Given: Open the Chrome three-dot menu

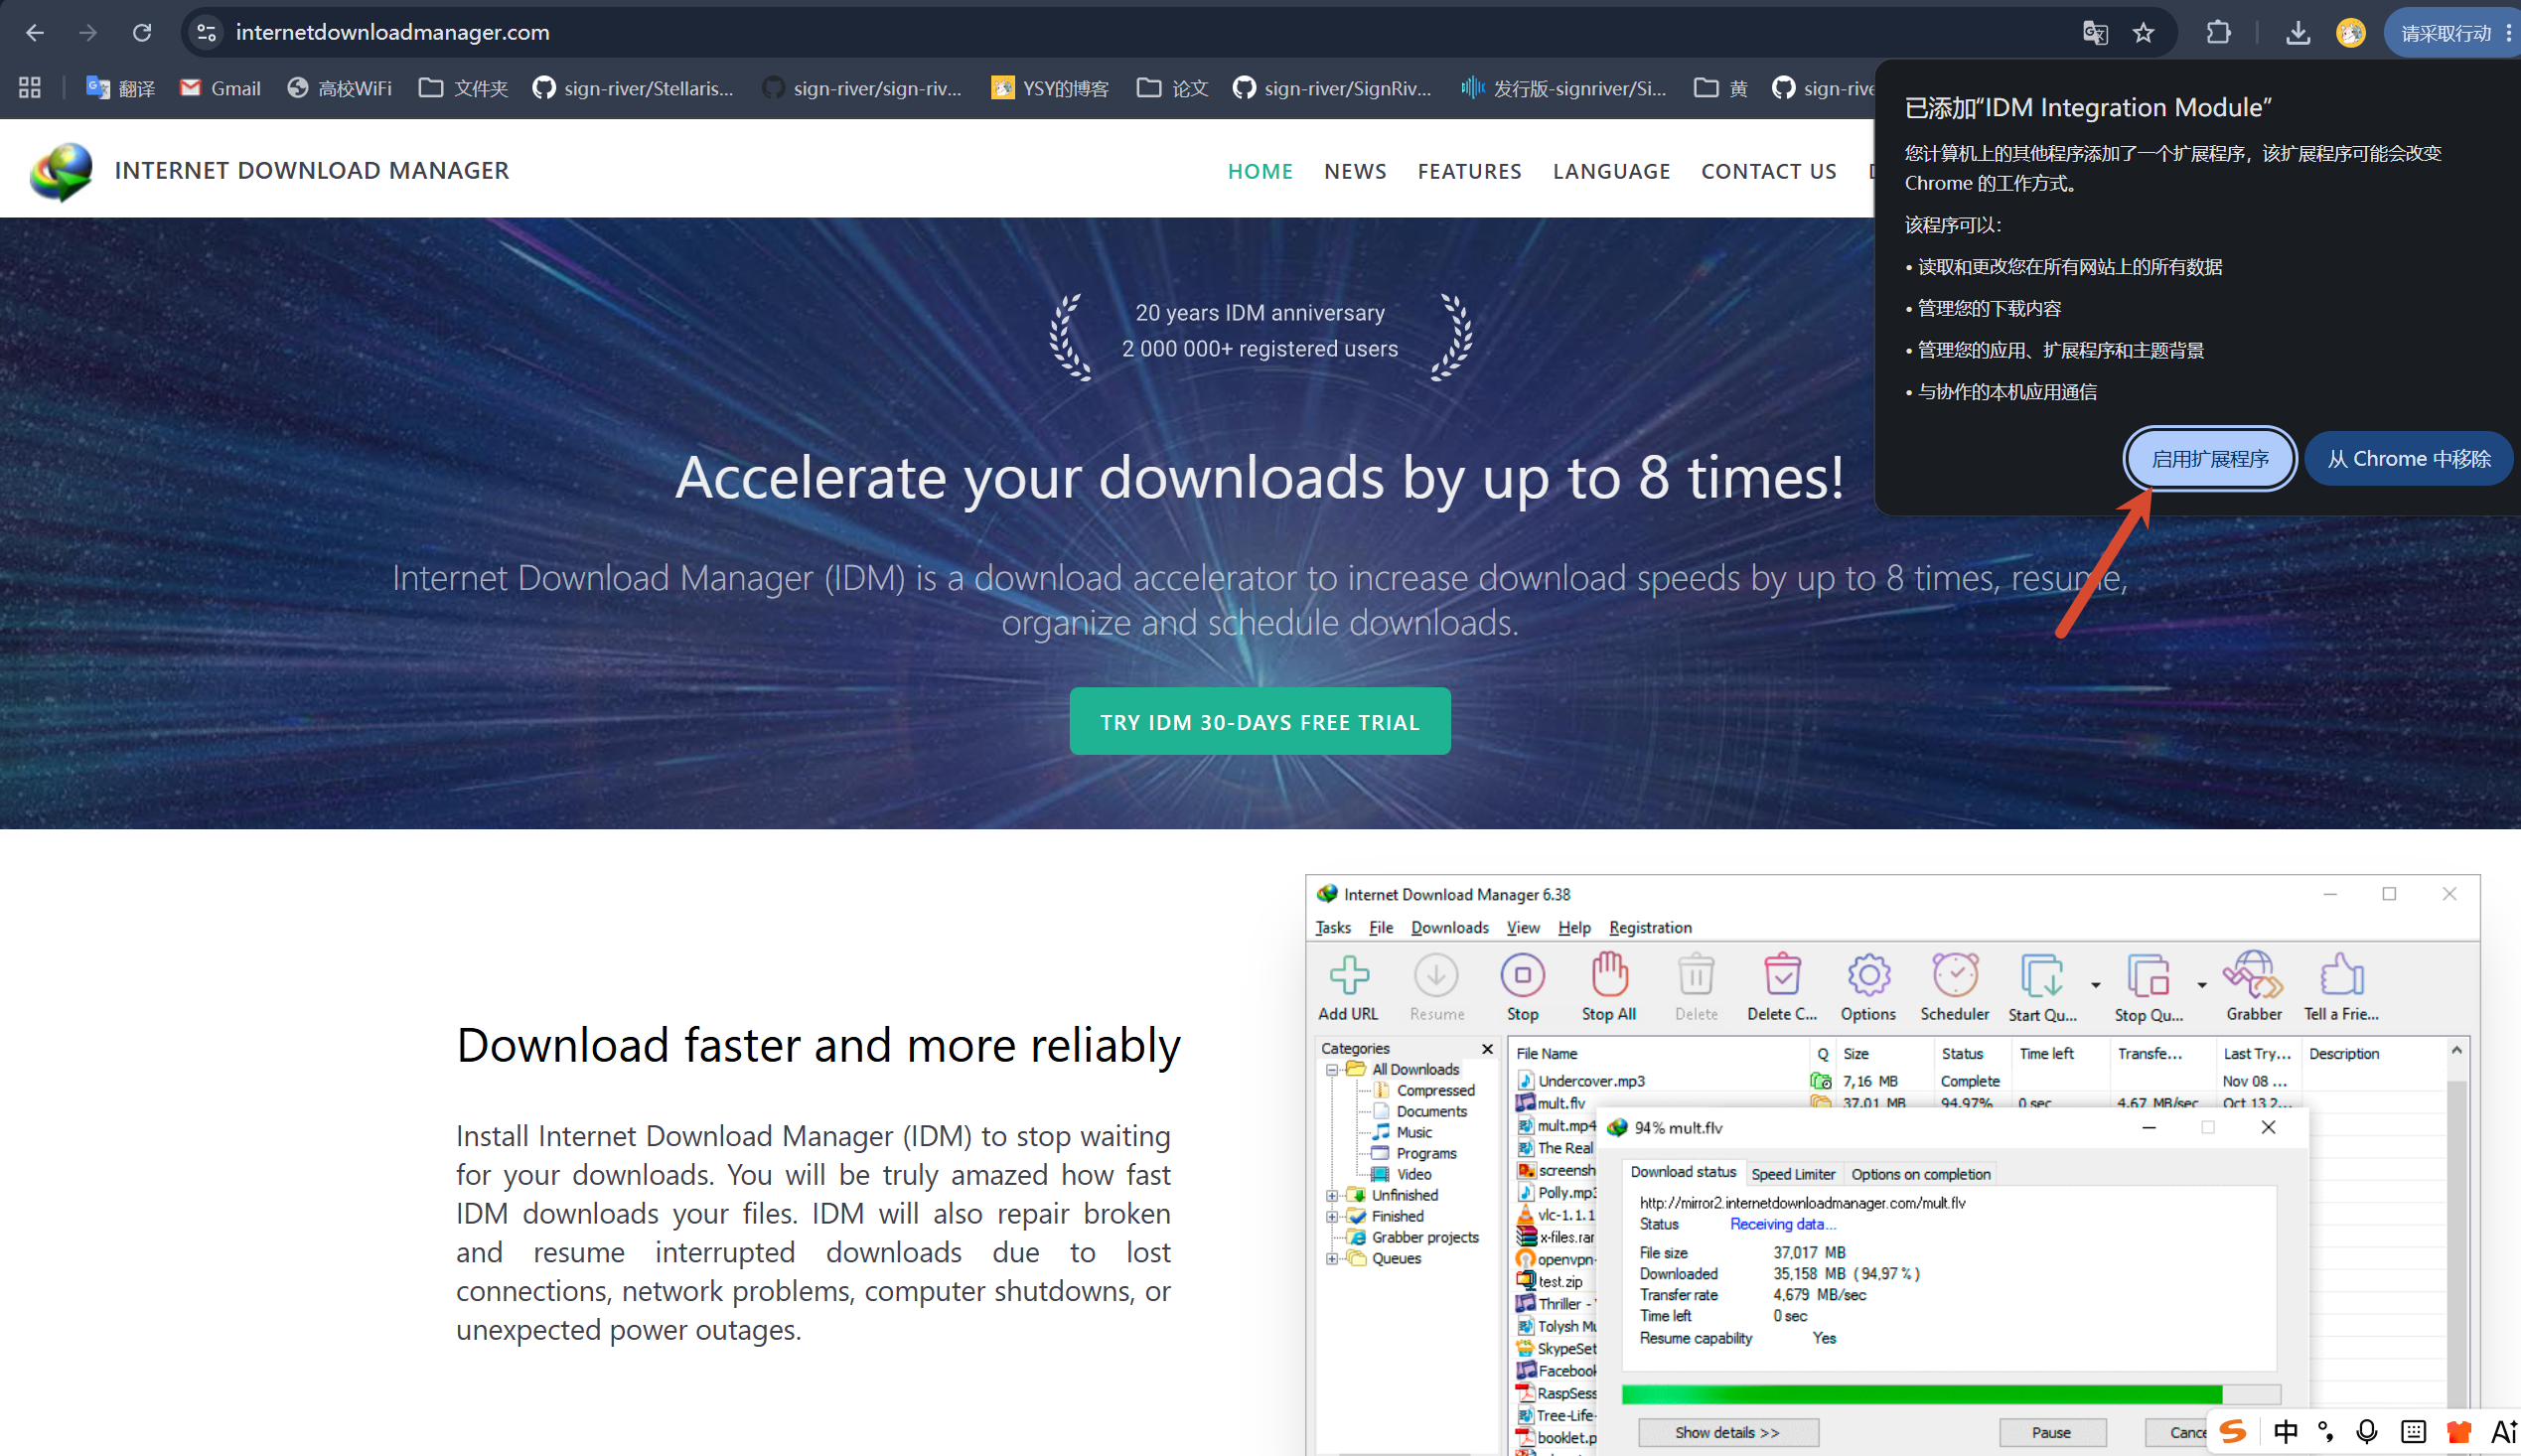Looking at the screenshot, I should 2508,32.
